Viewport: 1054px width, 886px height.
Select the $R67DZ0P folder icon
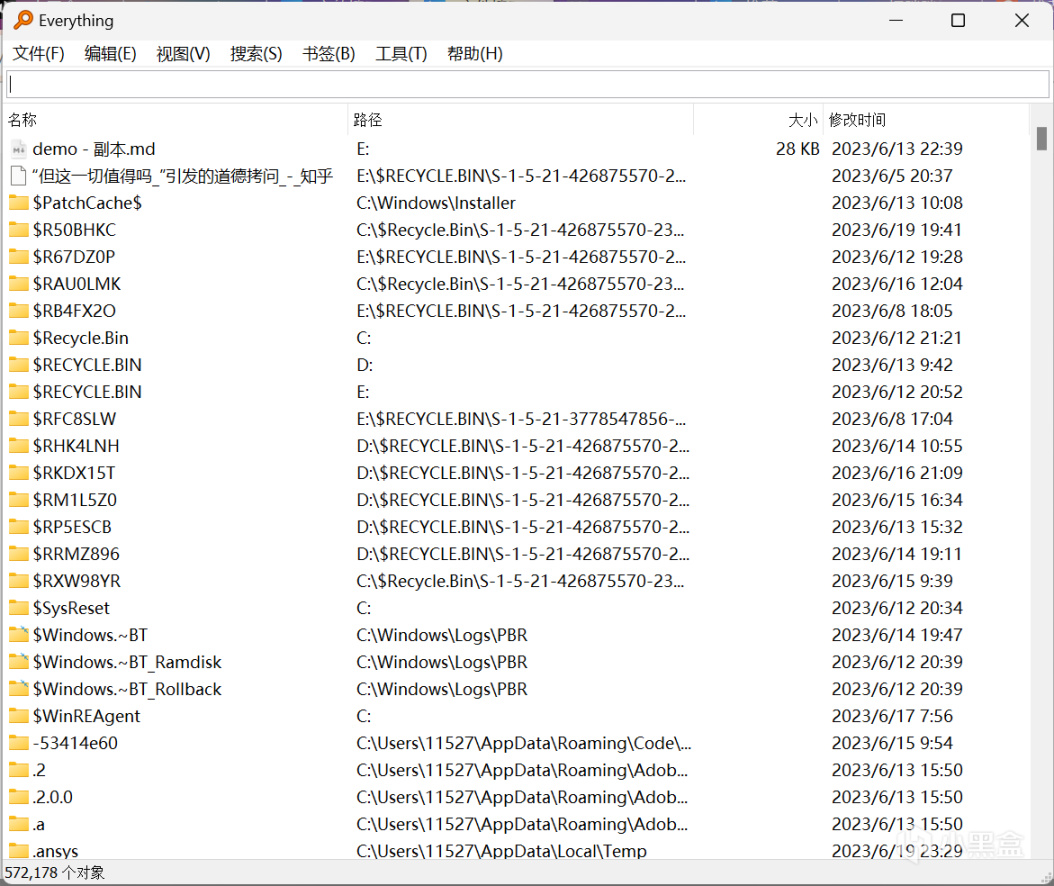click(x=19, y=257)
